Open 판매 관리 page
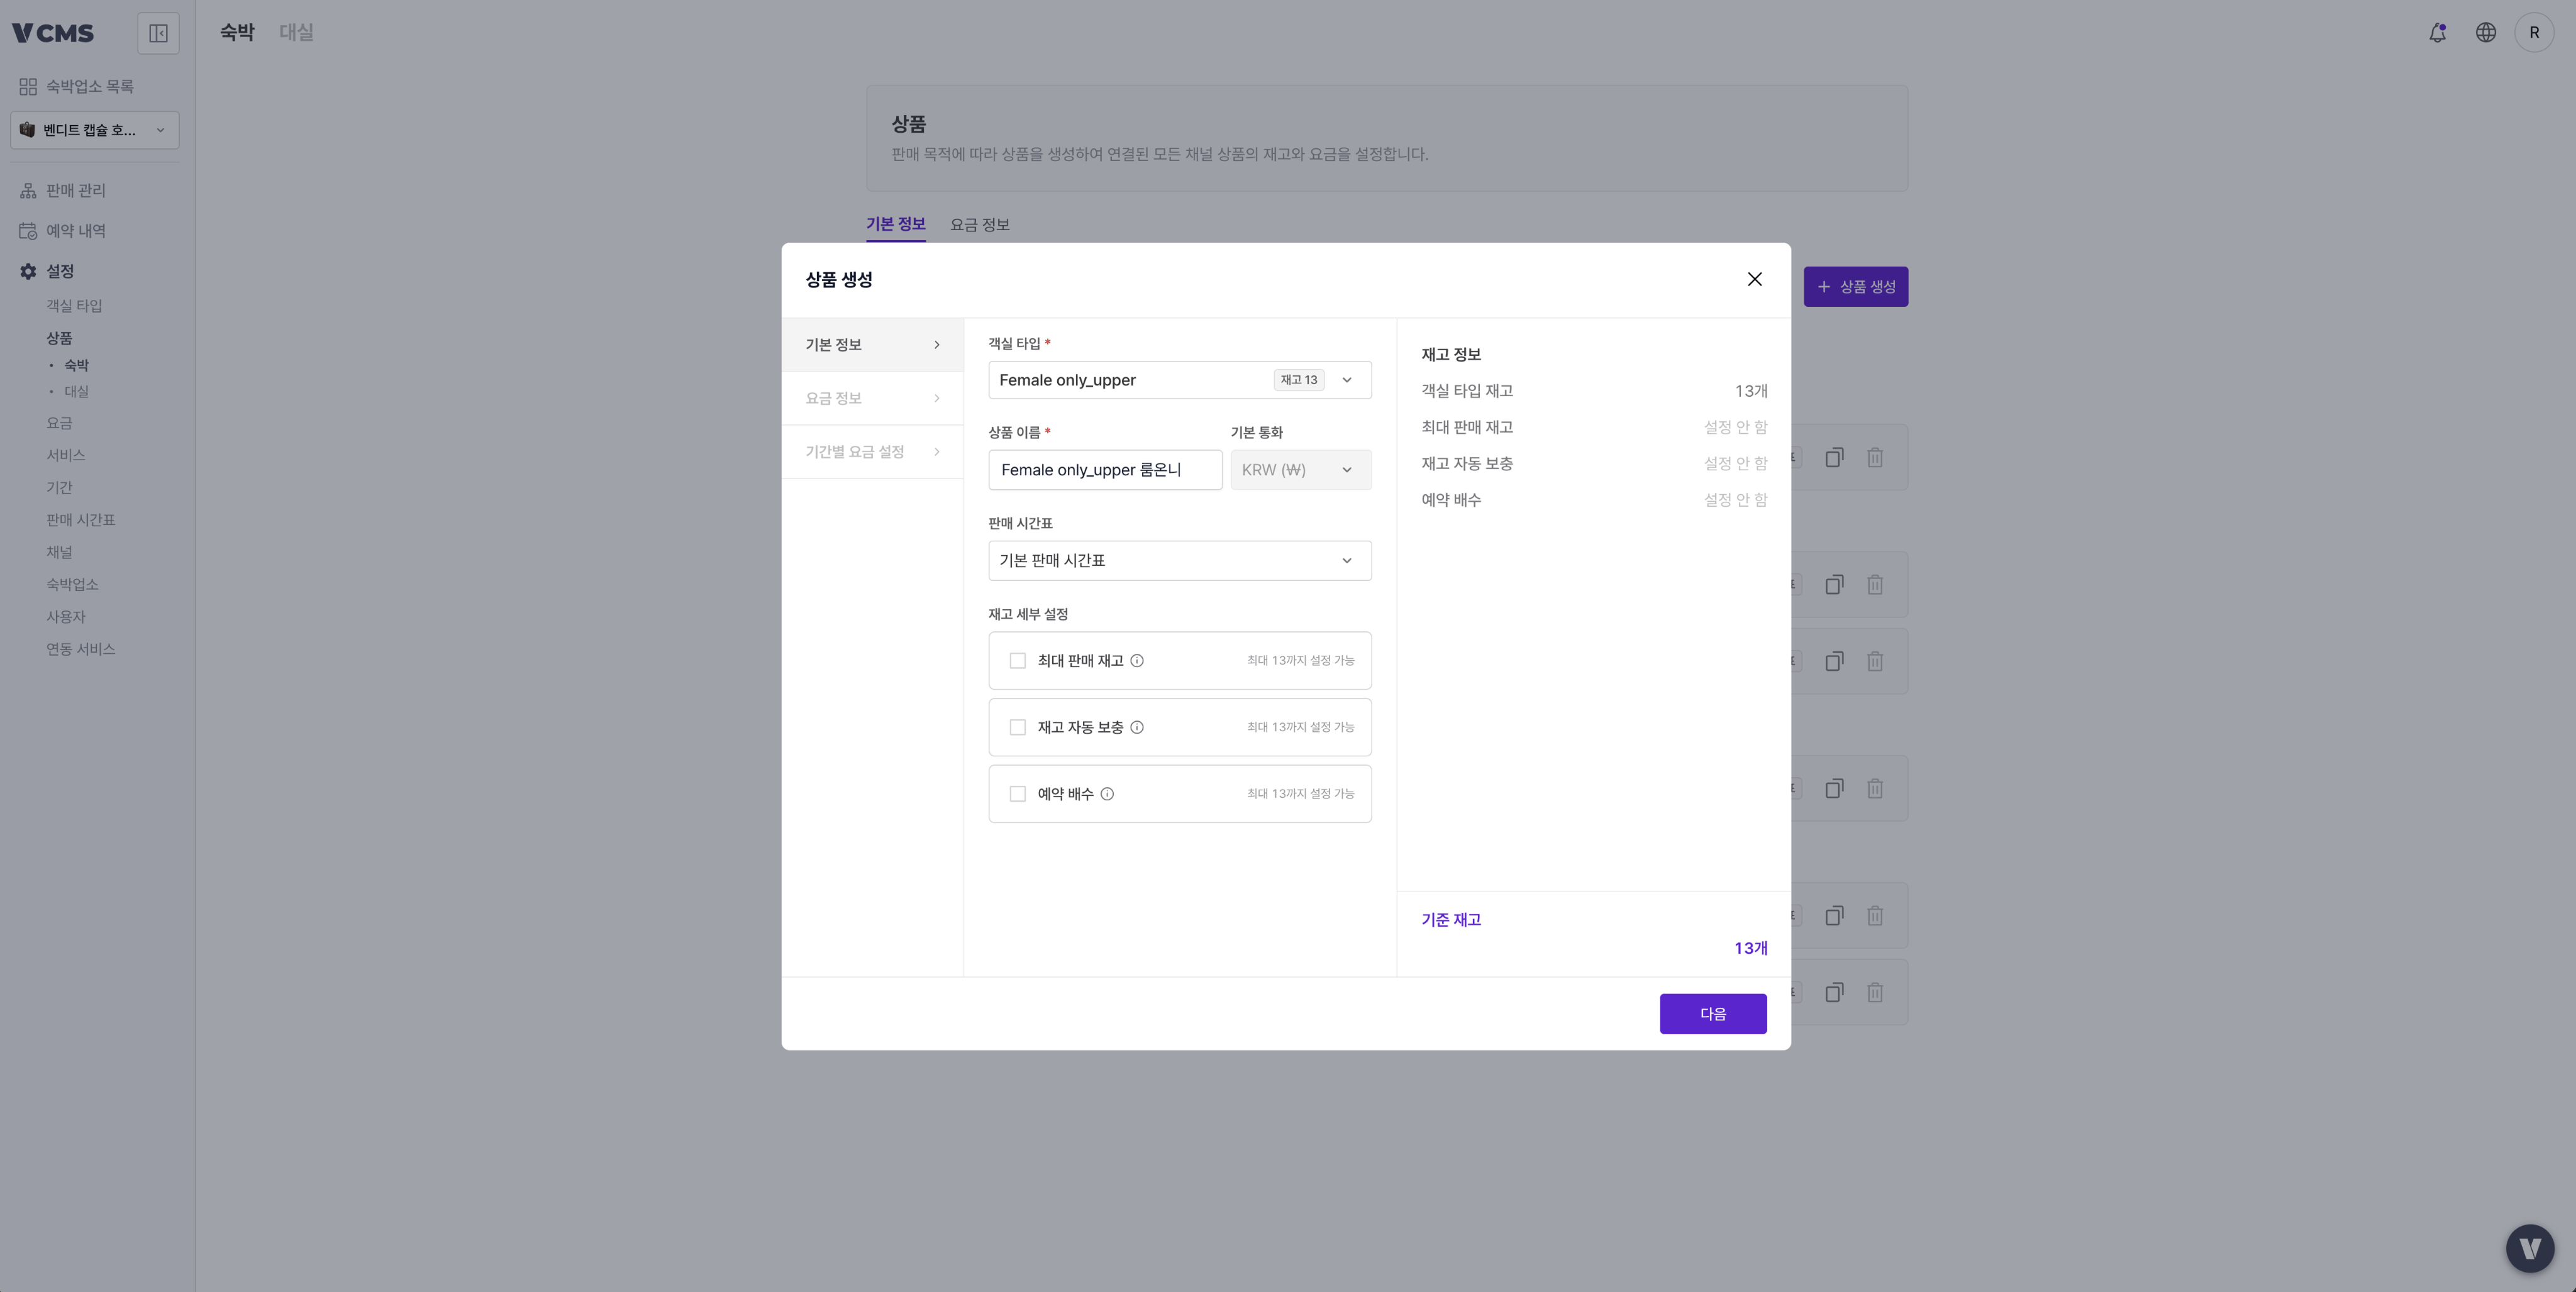The height and width of the screenshot is (1292, 2576). [76, 190]
